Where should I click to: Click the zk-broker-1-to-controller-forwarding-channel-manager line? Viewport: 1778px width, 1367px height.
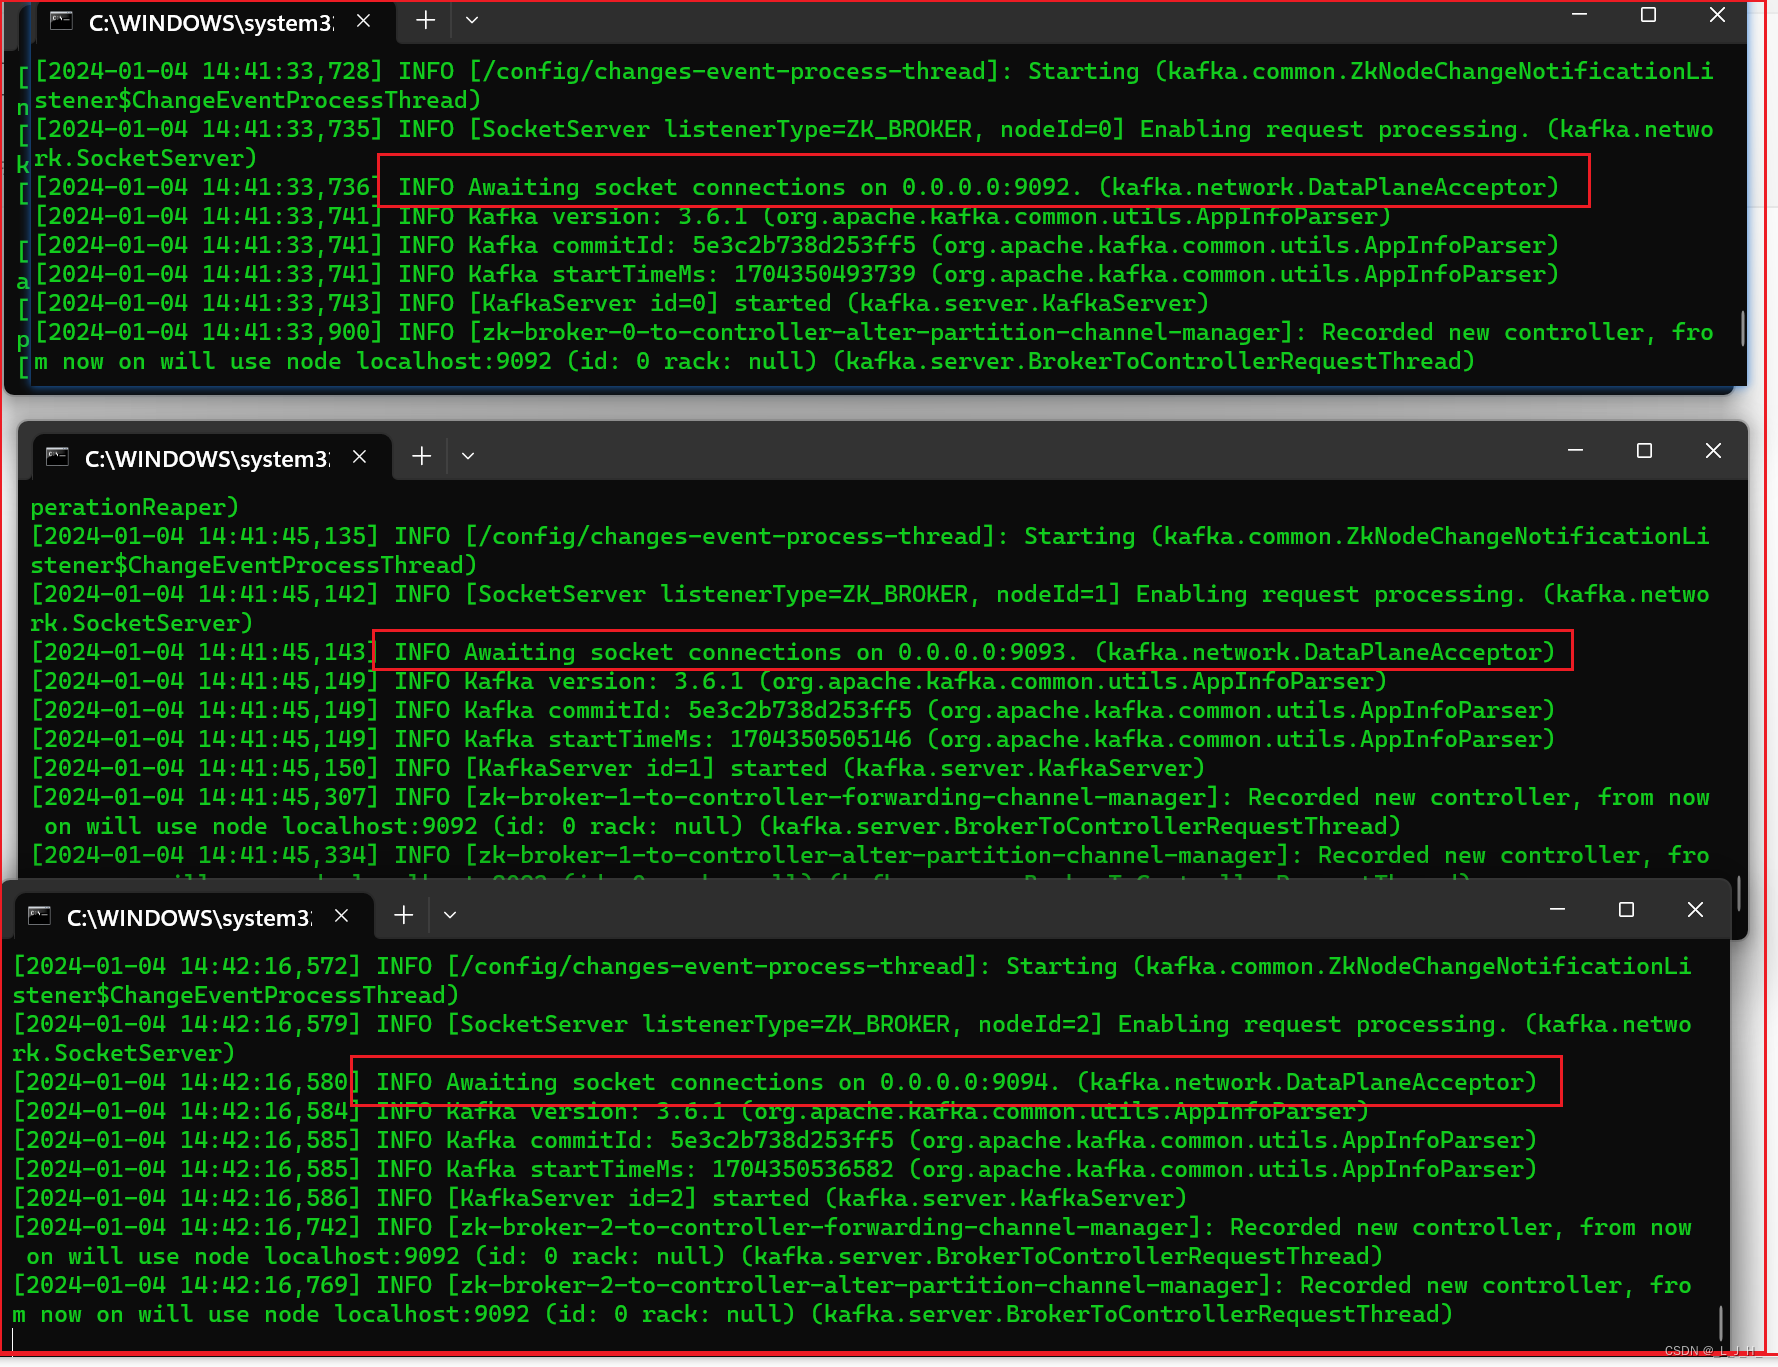pos(870,812)
